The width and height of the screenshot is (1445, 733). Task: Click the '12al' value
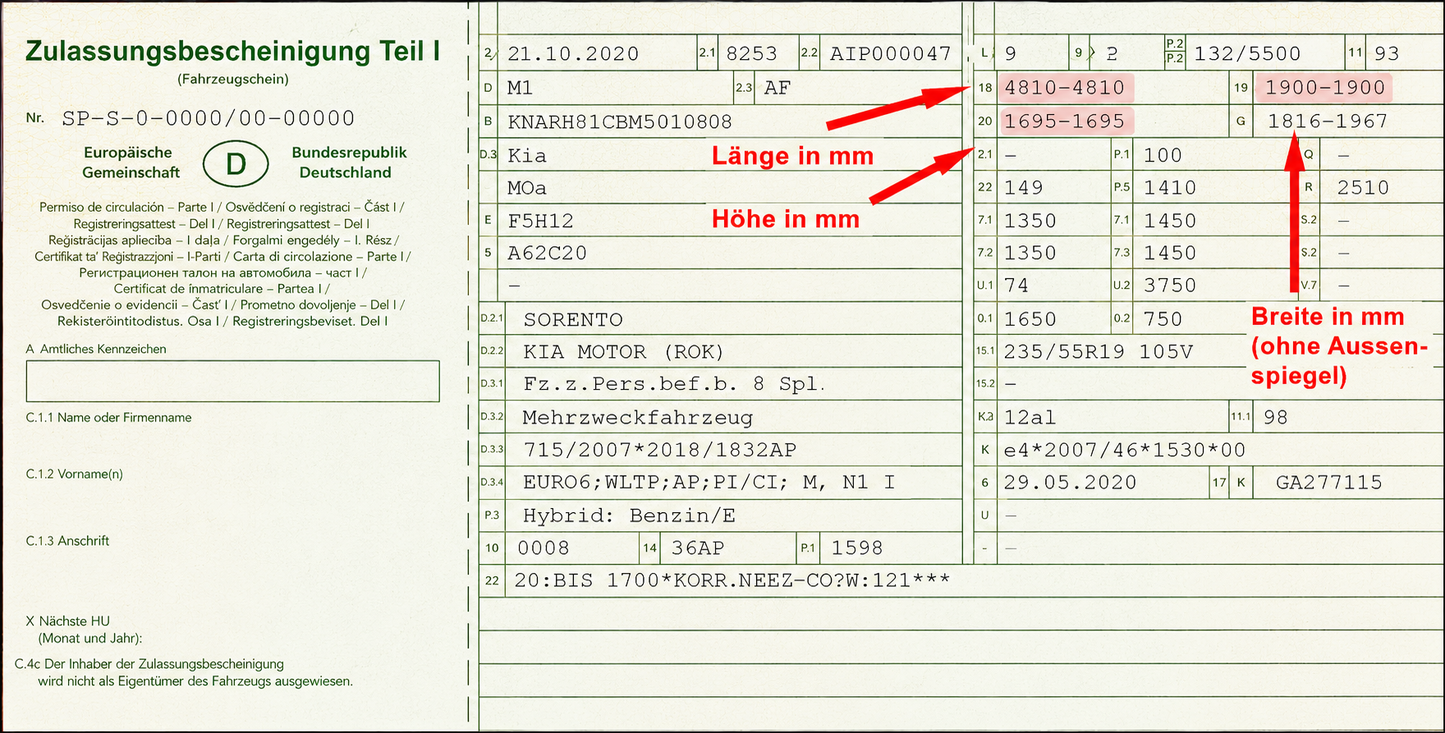click(1030, 418)
